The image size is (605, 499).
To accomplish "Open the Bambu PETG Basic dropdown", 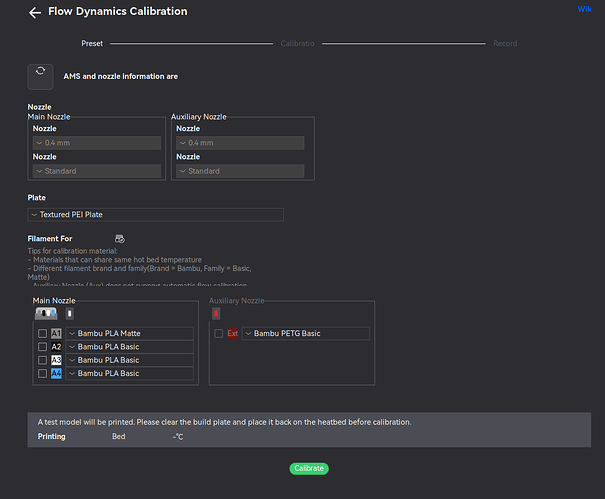I will 306,333.
